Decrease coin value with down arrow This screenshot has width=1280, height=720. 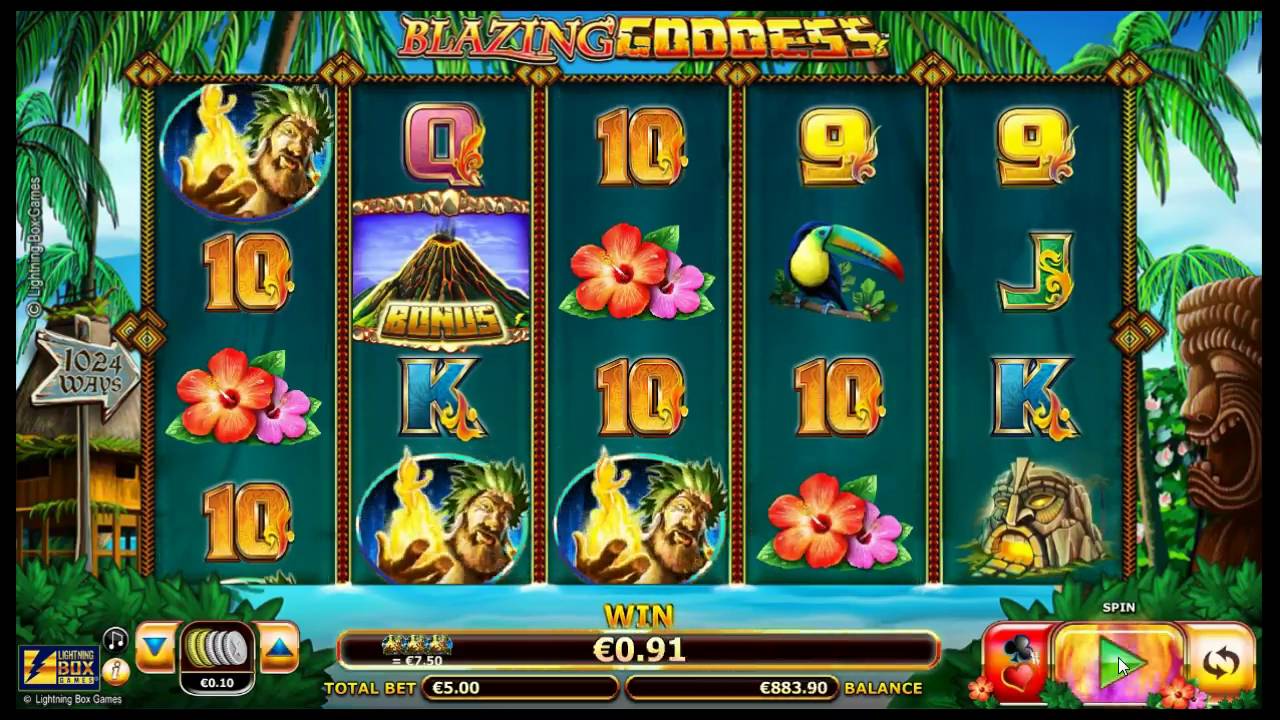[155, 647]
